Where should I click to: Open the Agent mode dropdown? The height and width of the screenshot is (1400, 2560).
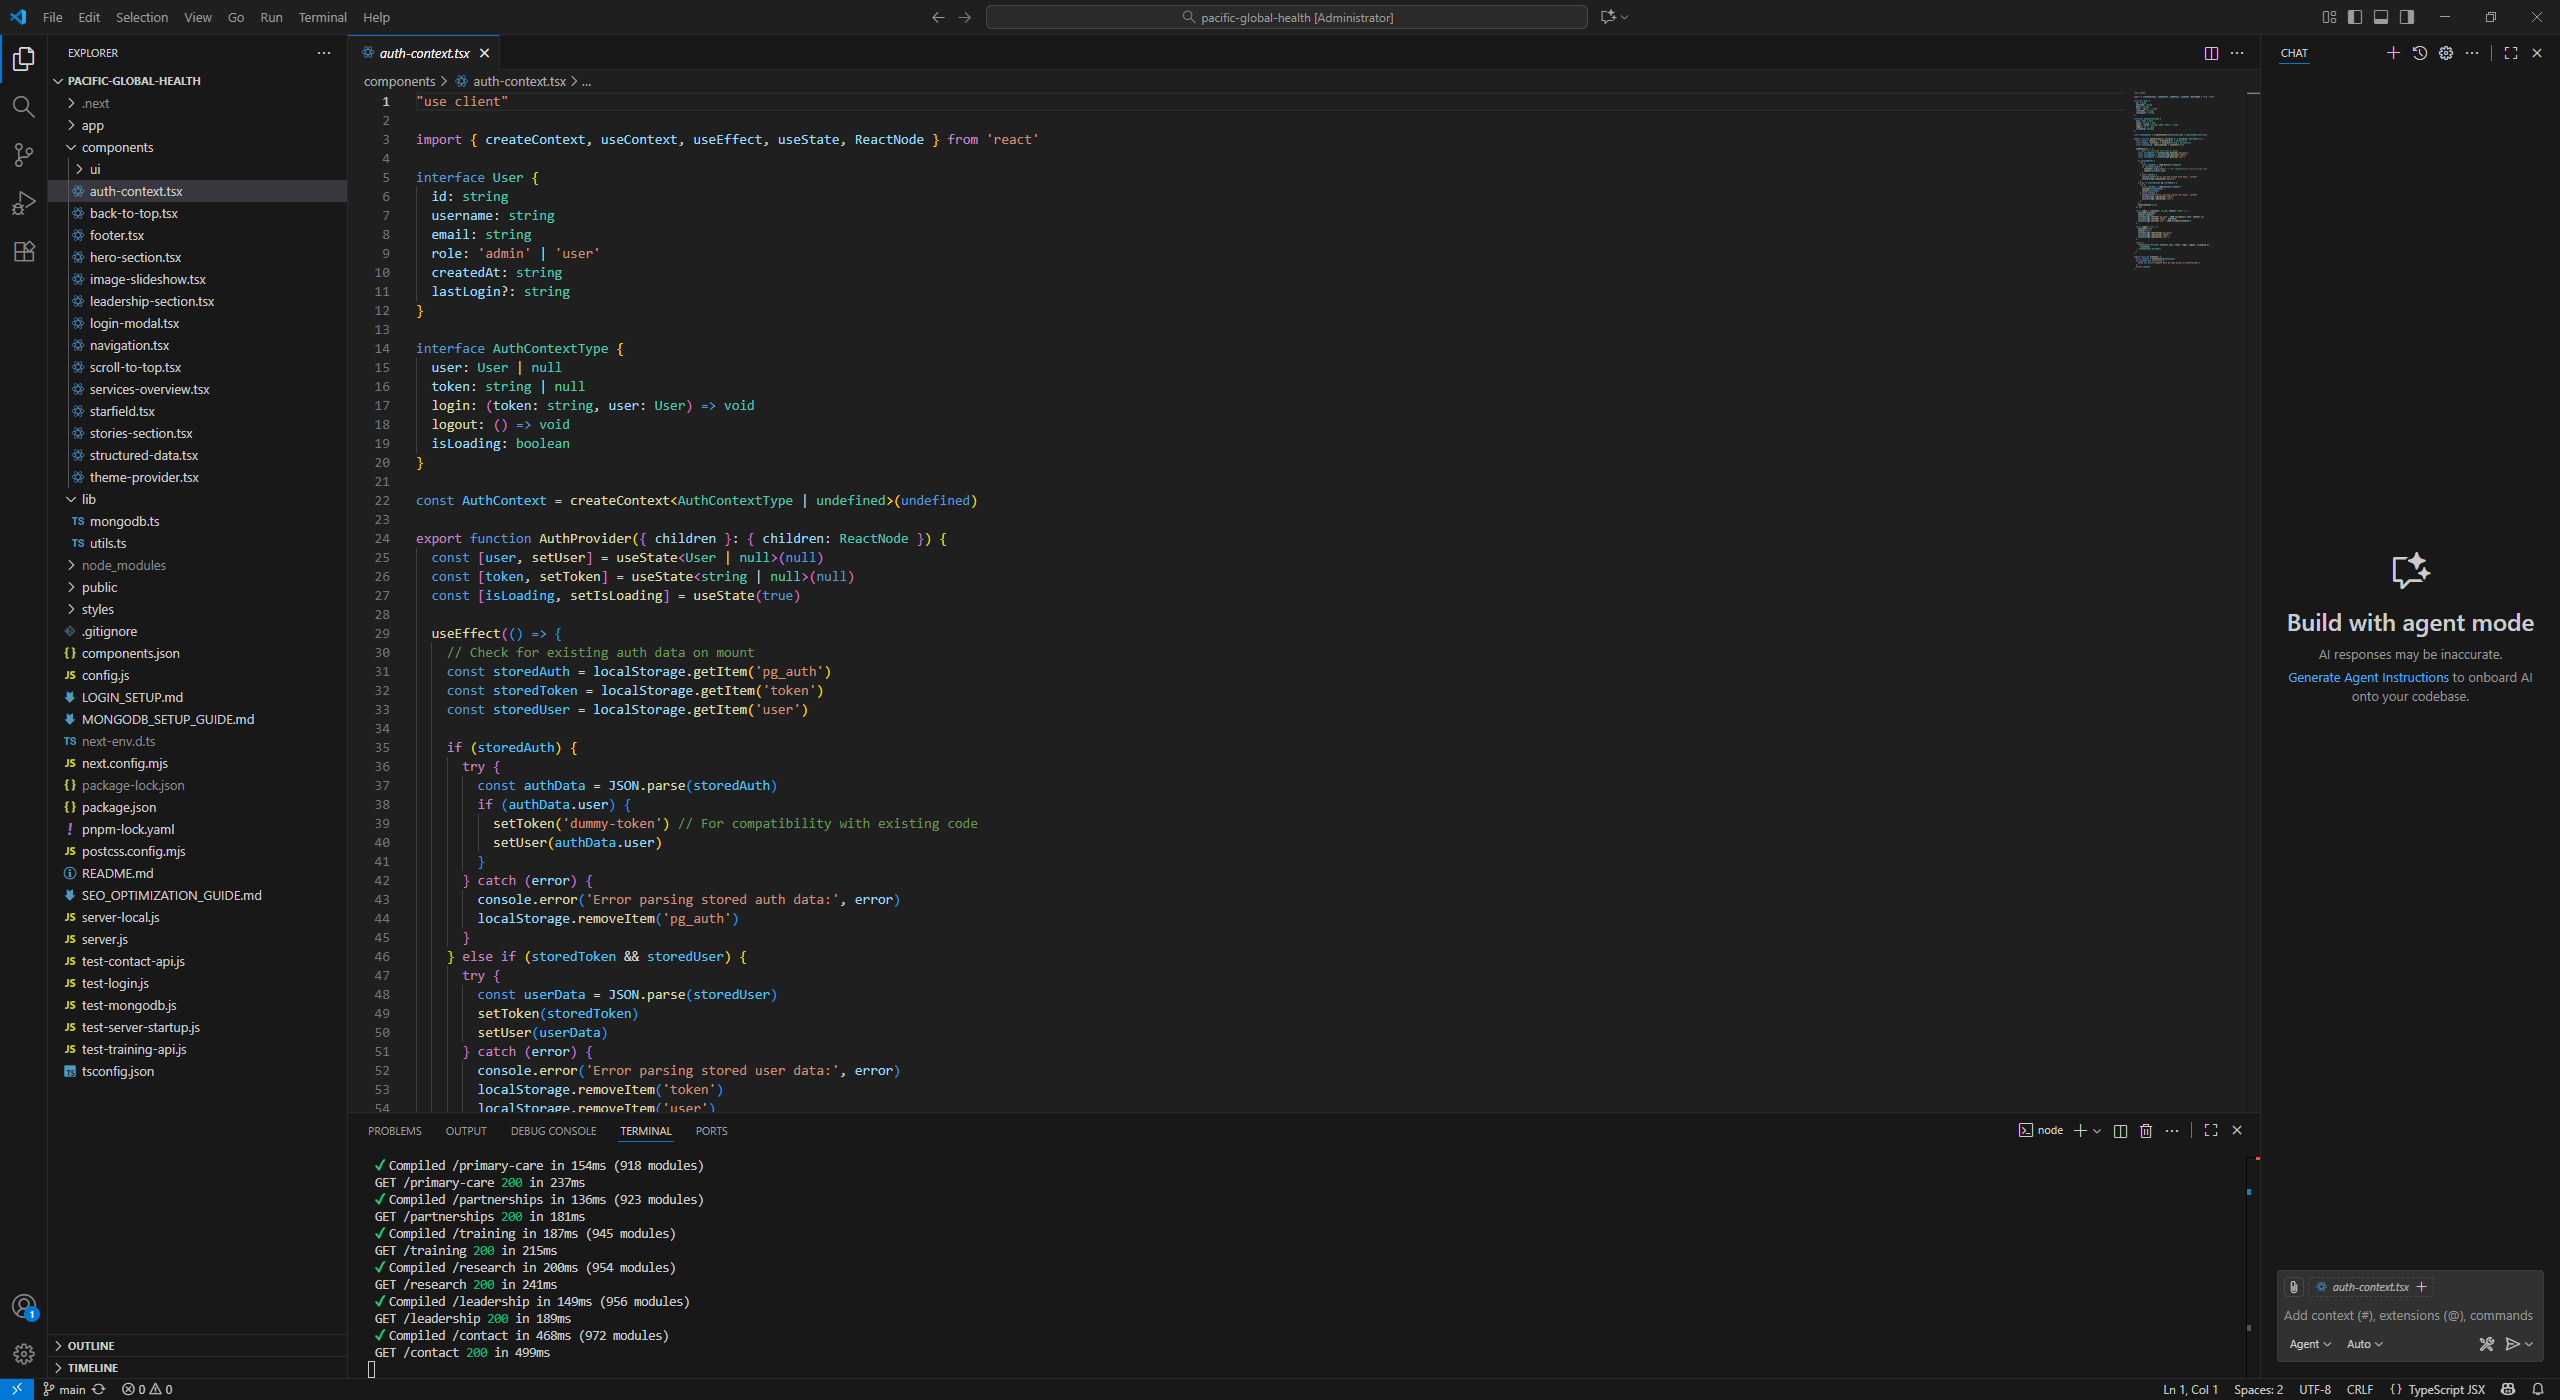(2310, 1344)
